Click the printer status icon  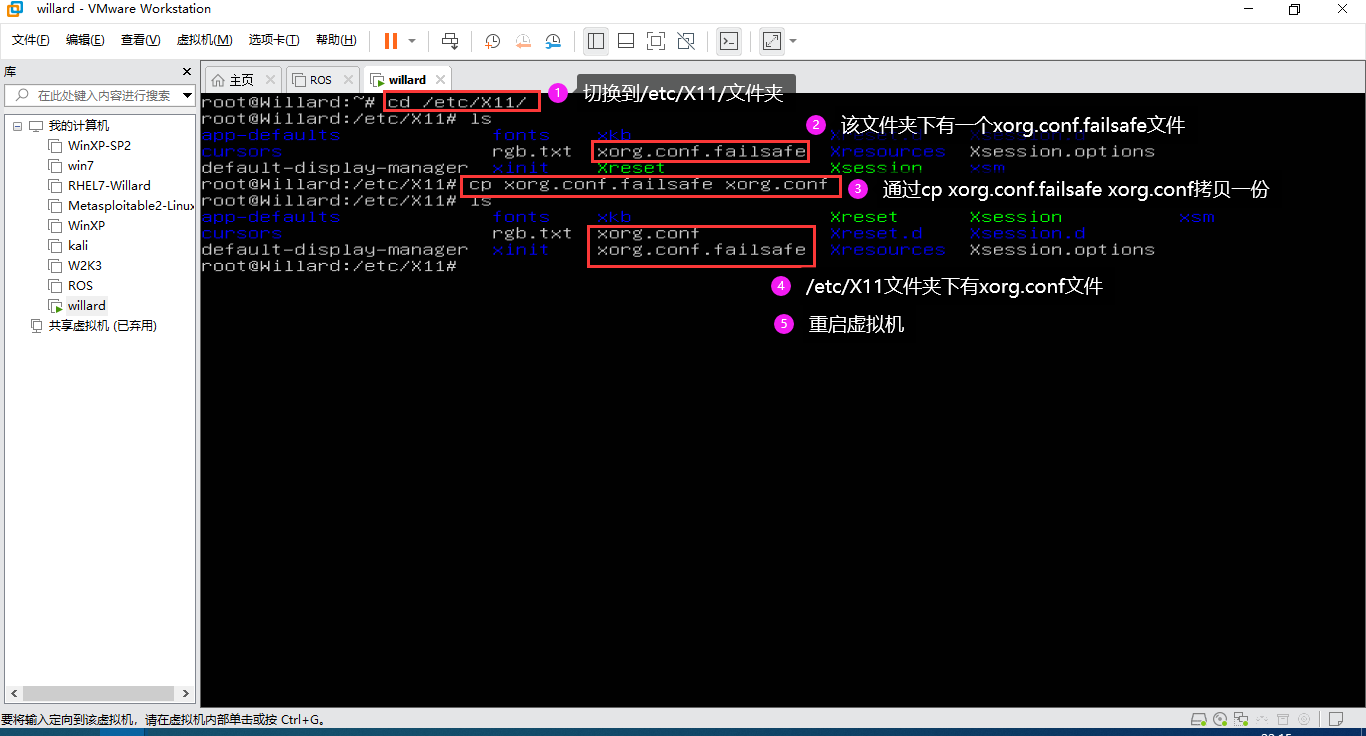[x=1283, y=719]
